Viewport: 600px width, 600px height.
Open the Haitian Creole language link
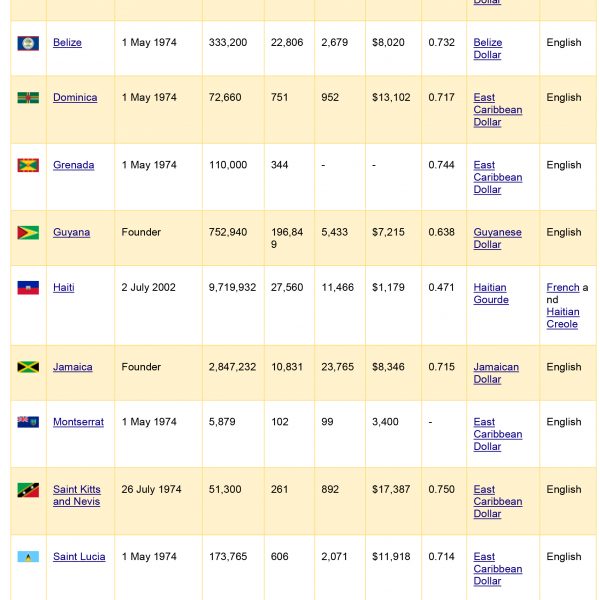[562, 318]
